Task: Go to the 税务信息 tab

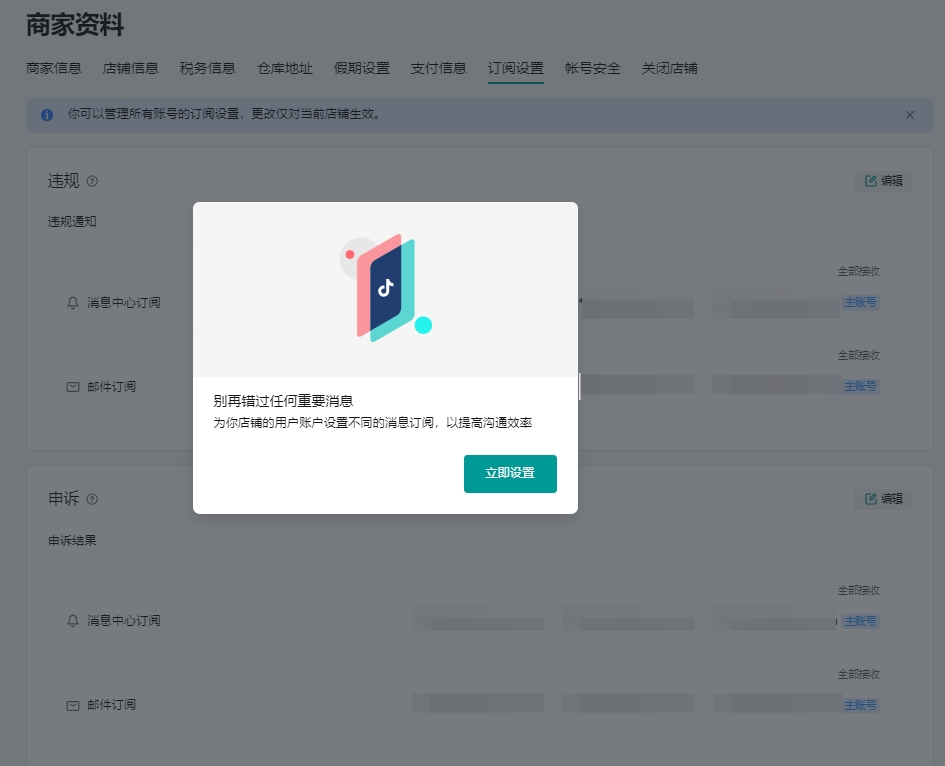Action: 208,69
